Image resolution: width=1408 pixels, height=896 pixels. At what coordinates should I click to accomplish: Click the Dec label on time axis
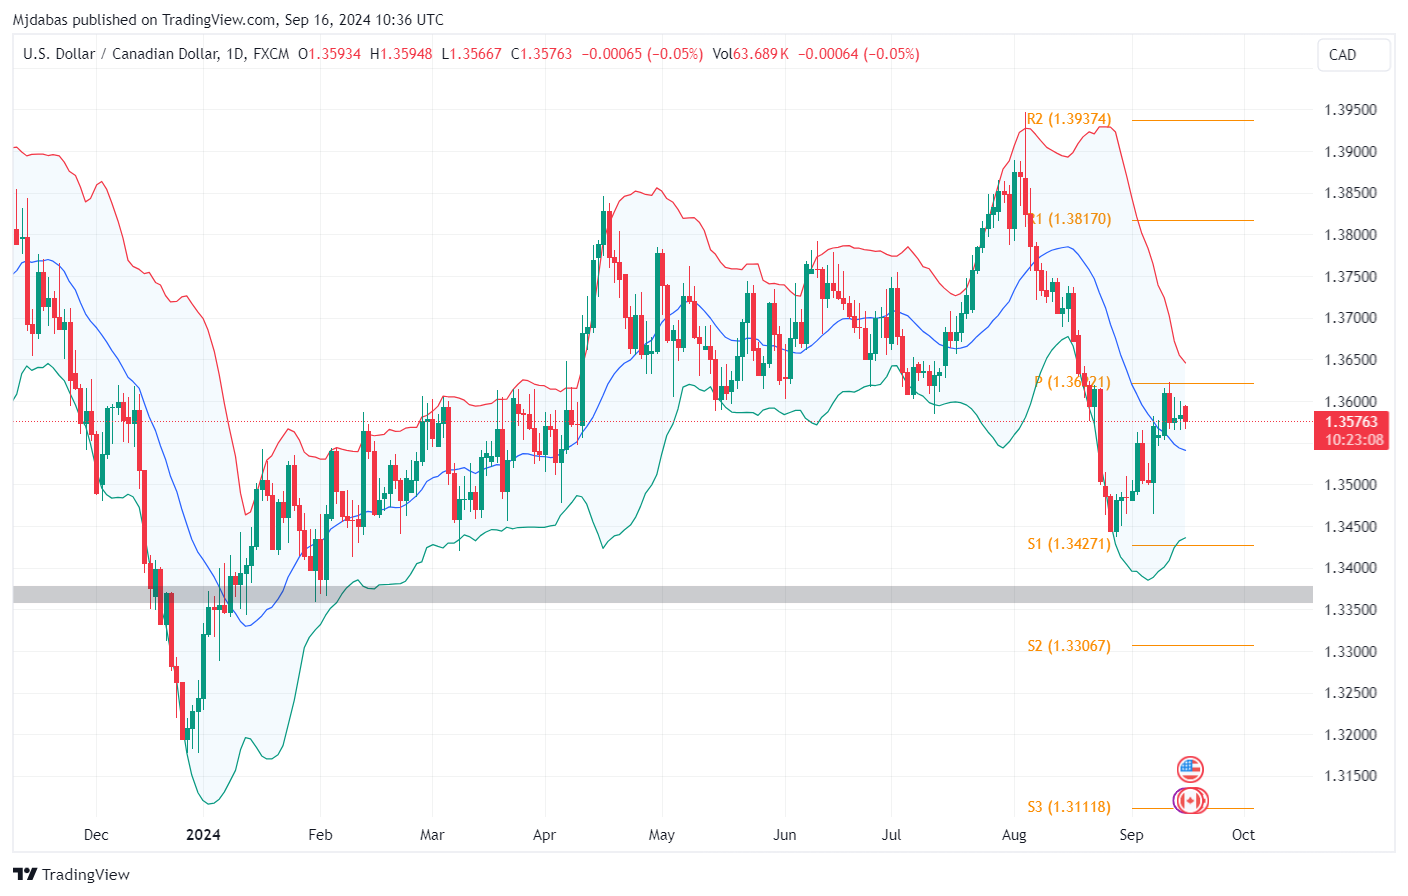(x=96, y=835)
